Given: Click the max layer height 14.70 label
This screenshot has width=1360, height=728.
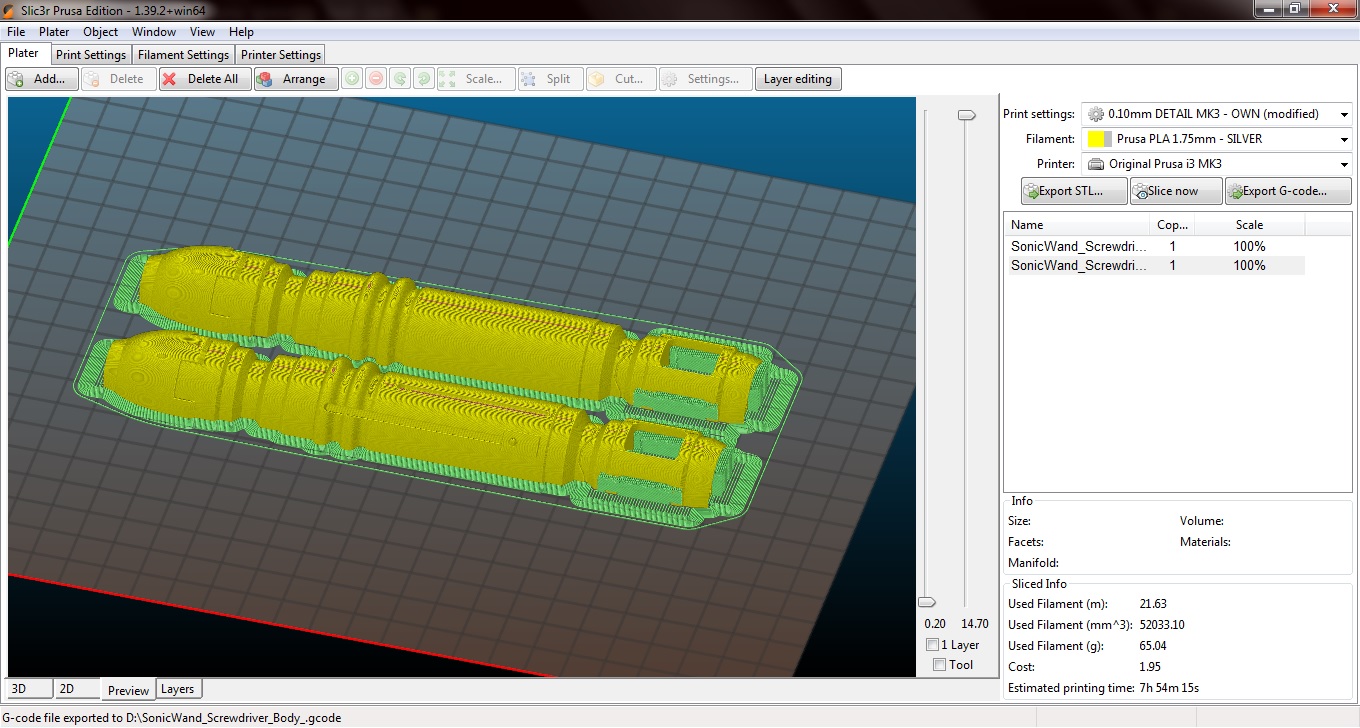Looking at the screenshot, I should pyautogui.click(x=974, y=624).
